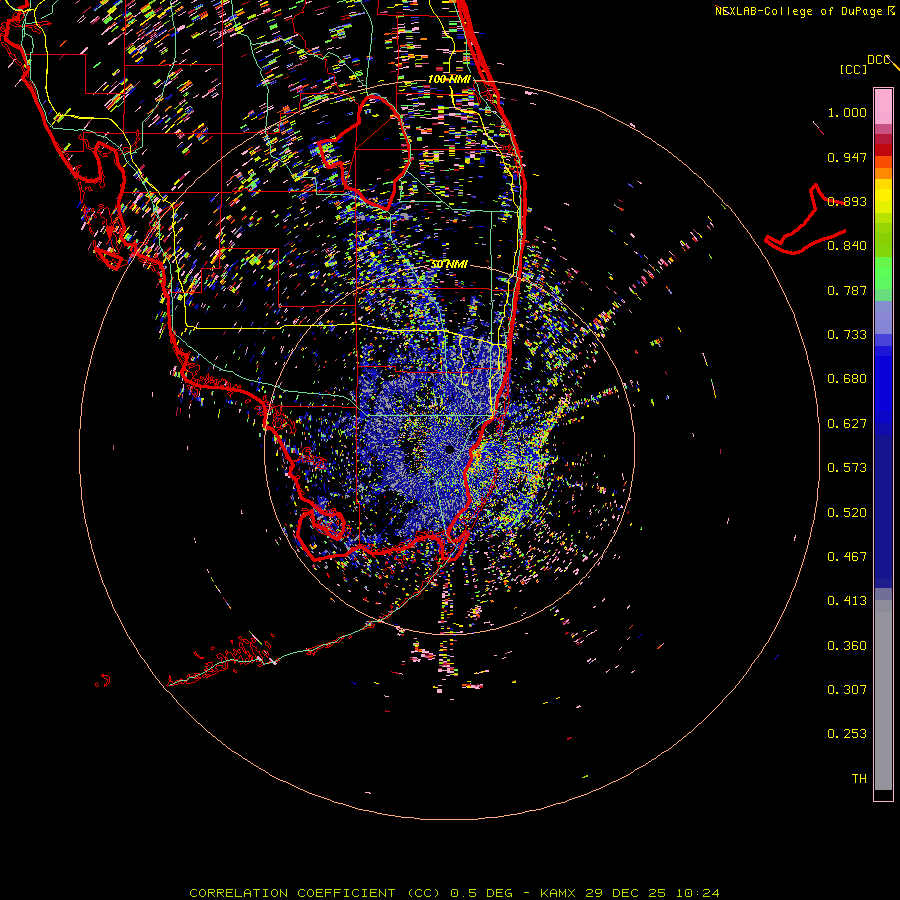
Task: Pick the gray segment of the color bar
Action: point(883,695)
